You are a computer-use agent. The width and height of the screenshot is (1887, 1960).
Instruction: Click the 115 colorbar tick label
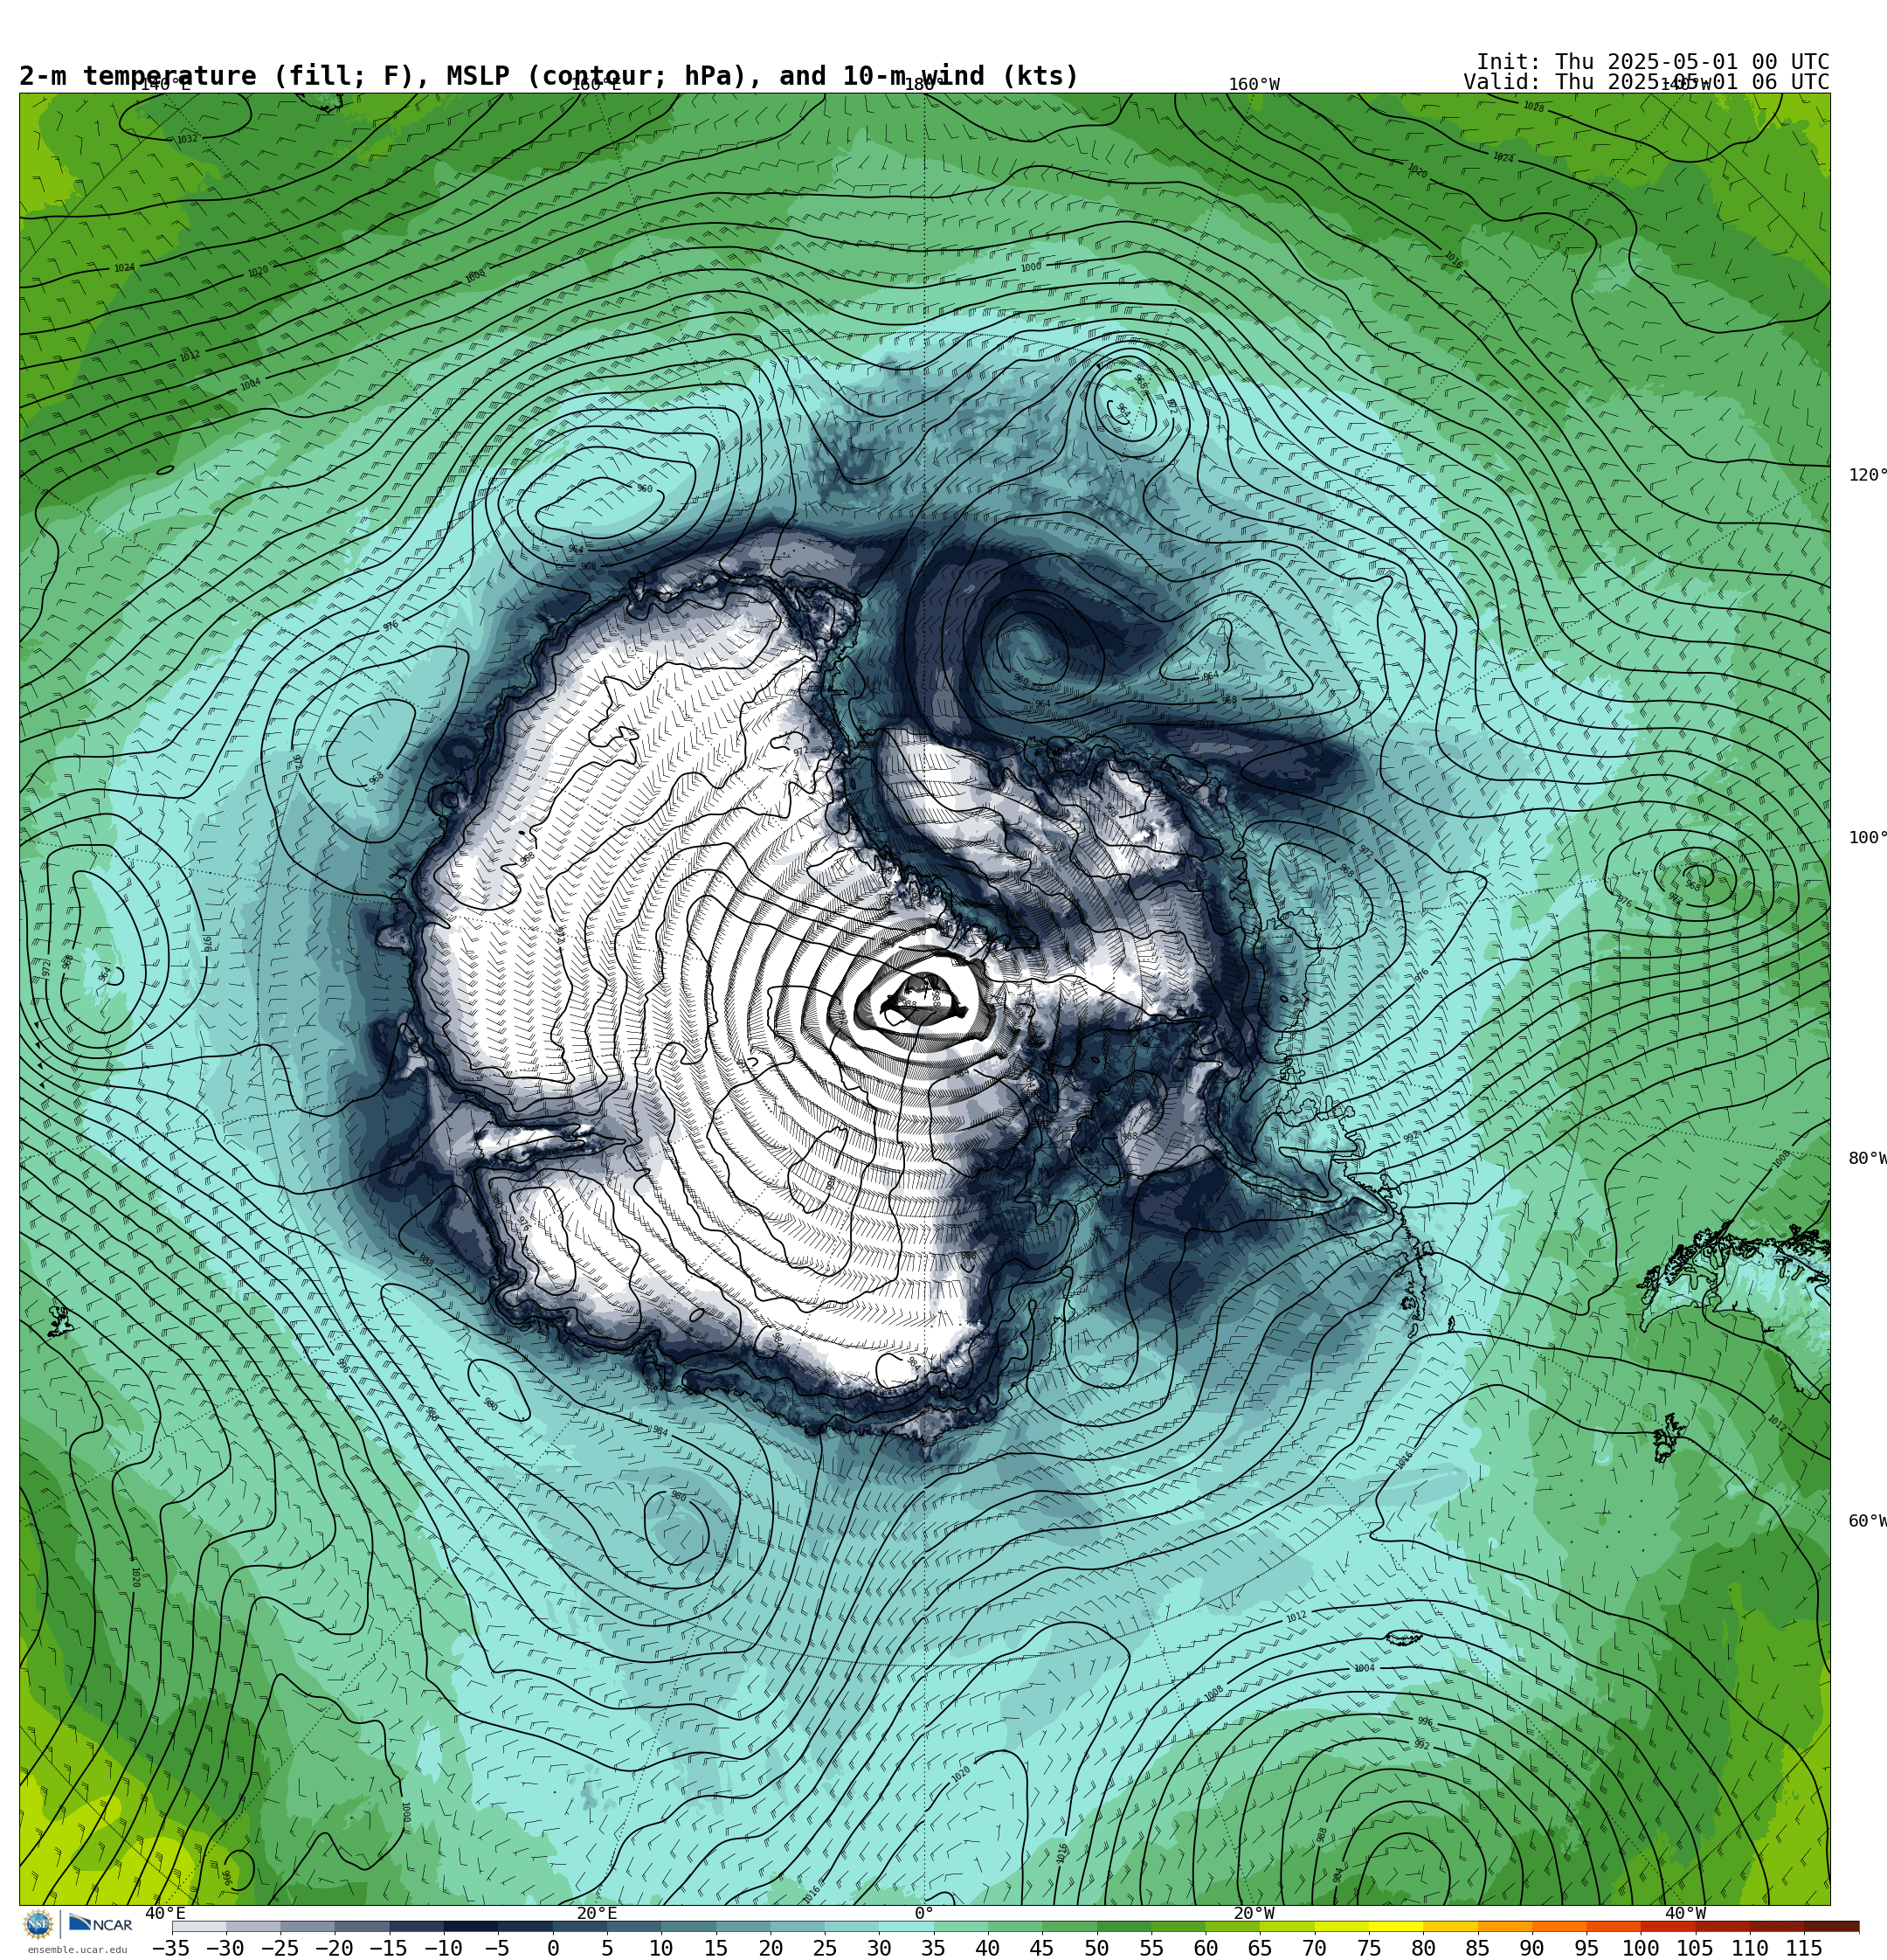pyautogui.click(x=1804, y=1948)
